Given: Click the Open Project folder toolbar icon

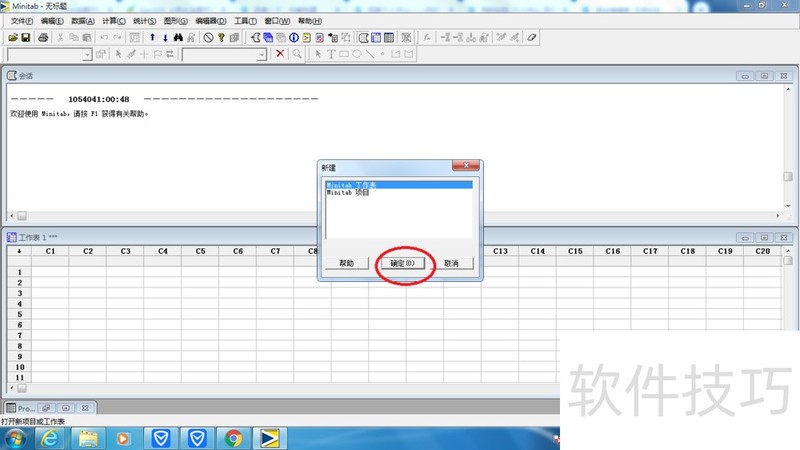Looking at the screenshot, I should click(13, 37).
